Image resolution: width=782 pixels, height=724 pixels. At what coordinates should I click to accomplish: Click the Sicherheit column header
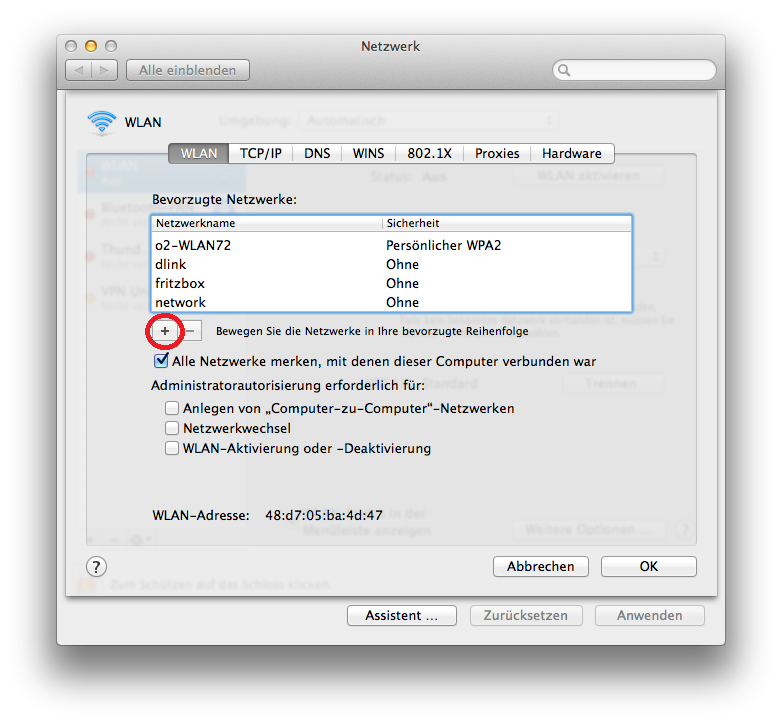click(x=507, y=223)
